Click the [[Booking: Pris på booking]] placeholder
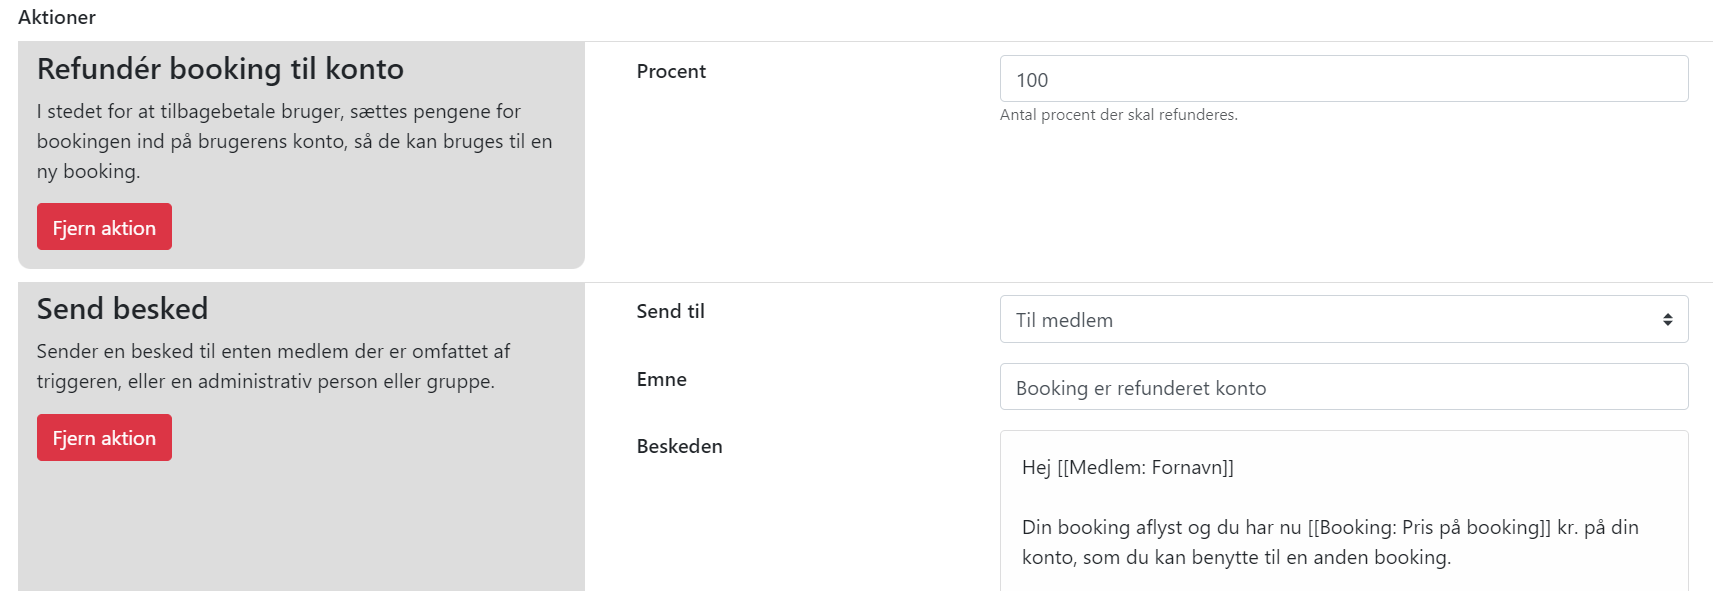Viewport: 1713px width, 591px height. tap(1429, 528)
